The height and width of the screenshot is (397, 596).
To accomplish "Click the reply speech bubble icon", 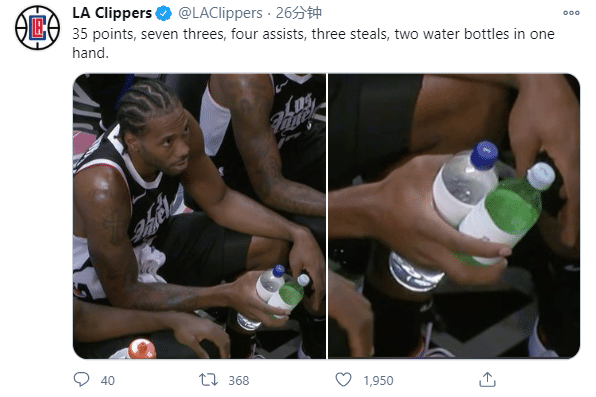I will tap(81, 379).
